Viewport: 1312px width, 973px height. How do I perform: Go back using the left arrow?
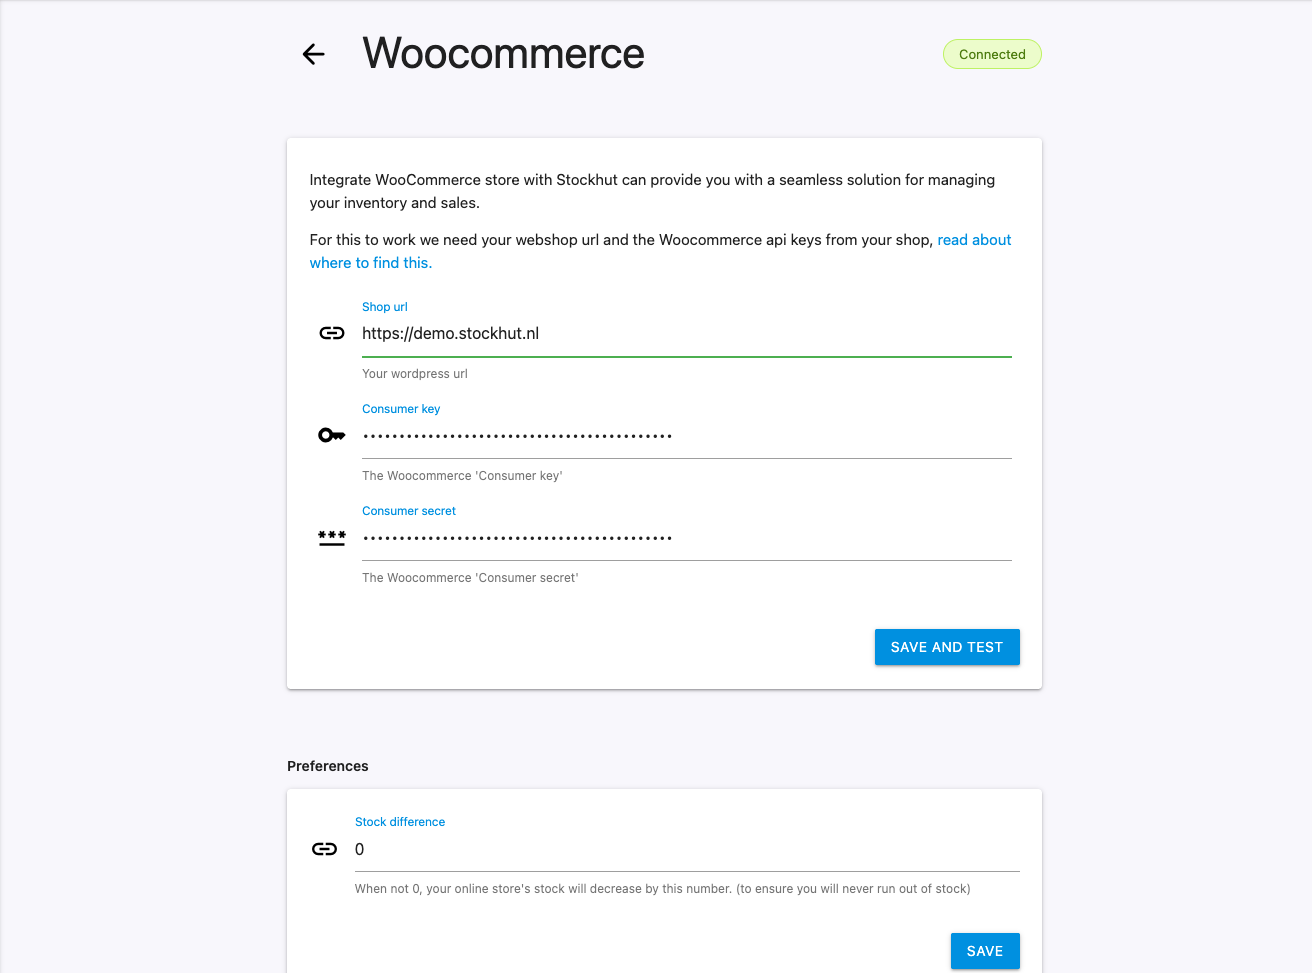[314, 54]
